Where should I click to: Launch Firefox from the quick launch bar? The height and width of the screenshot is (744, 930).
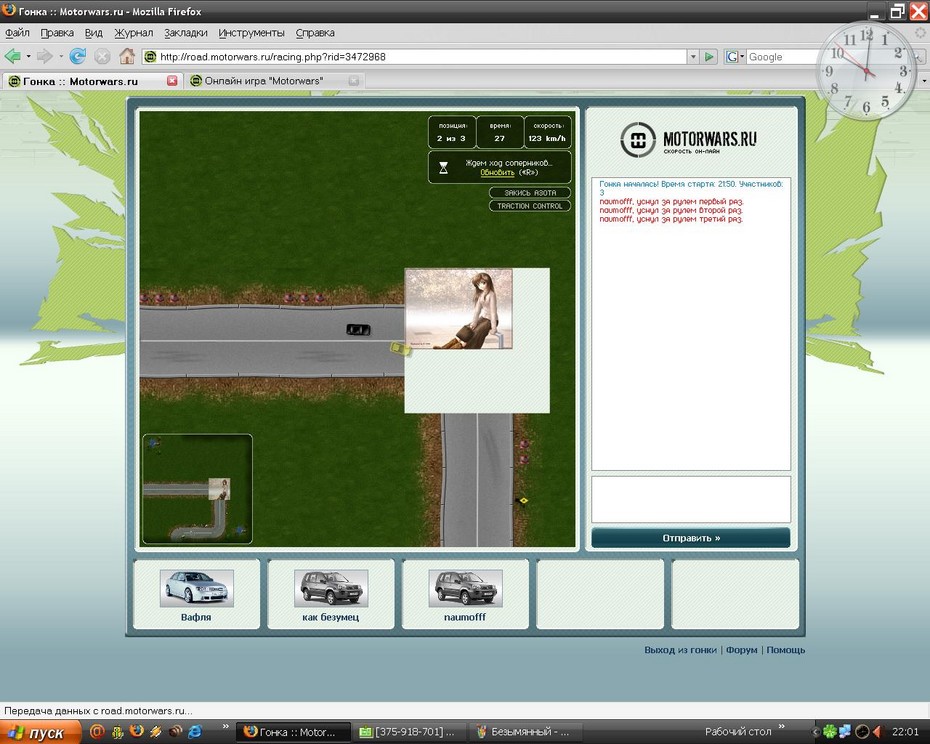tap(136, 732)
